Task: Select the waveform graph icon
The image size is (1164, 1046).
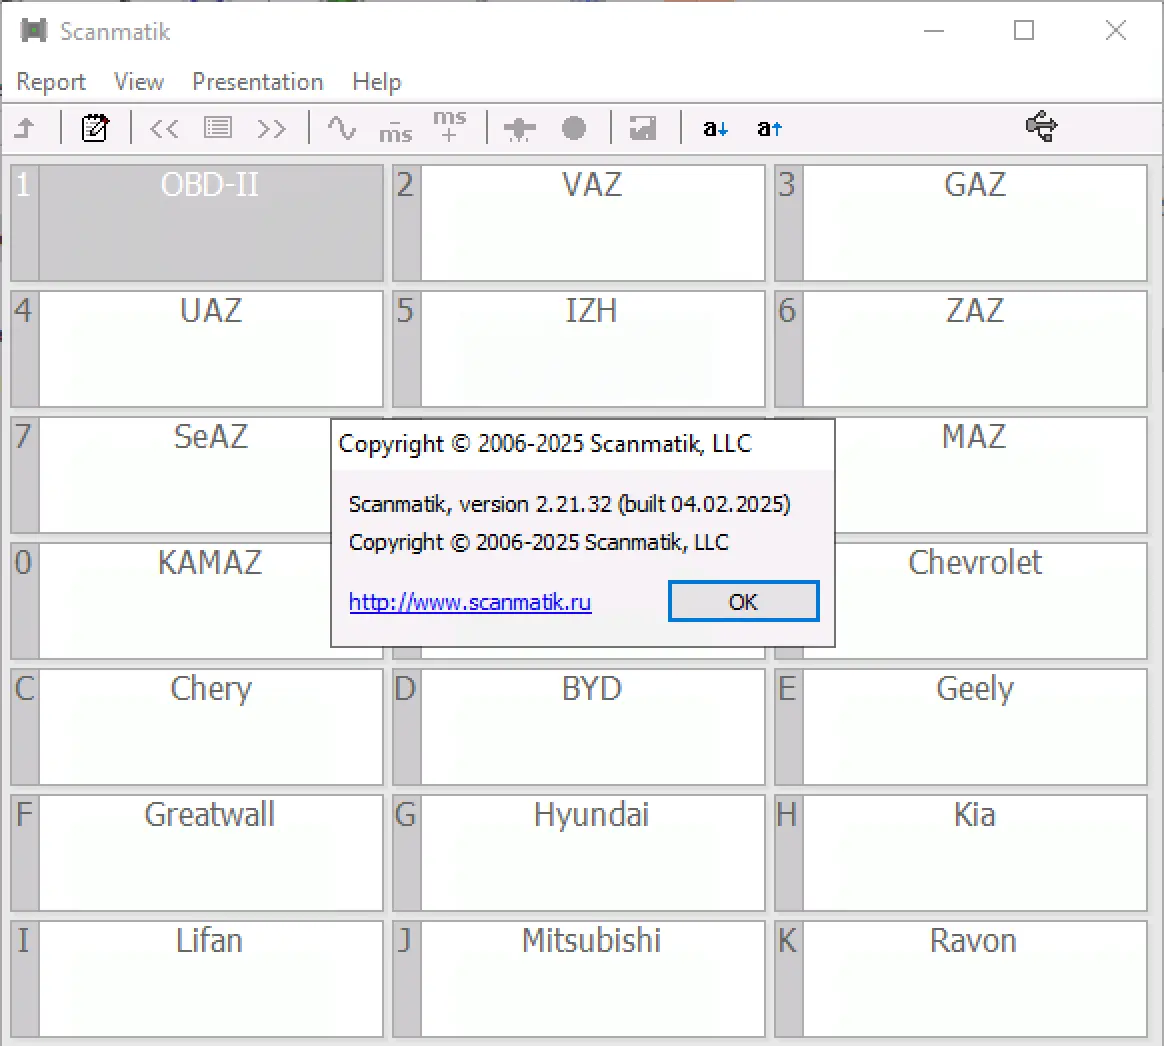Action: point(342,128)
